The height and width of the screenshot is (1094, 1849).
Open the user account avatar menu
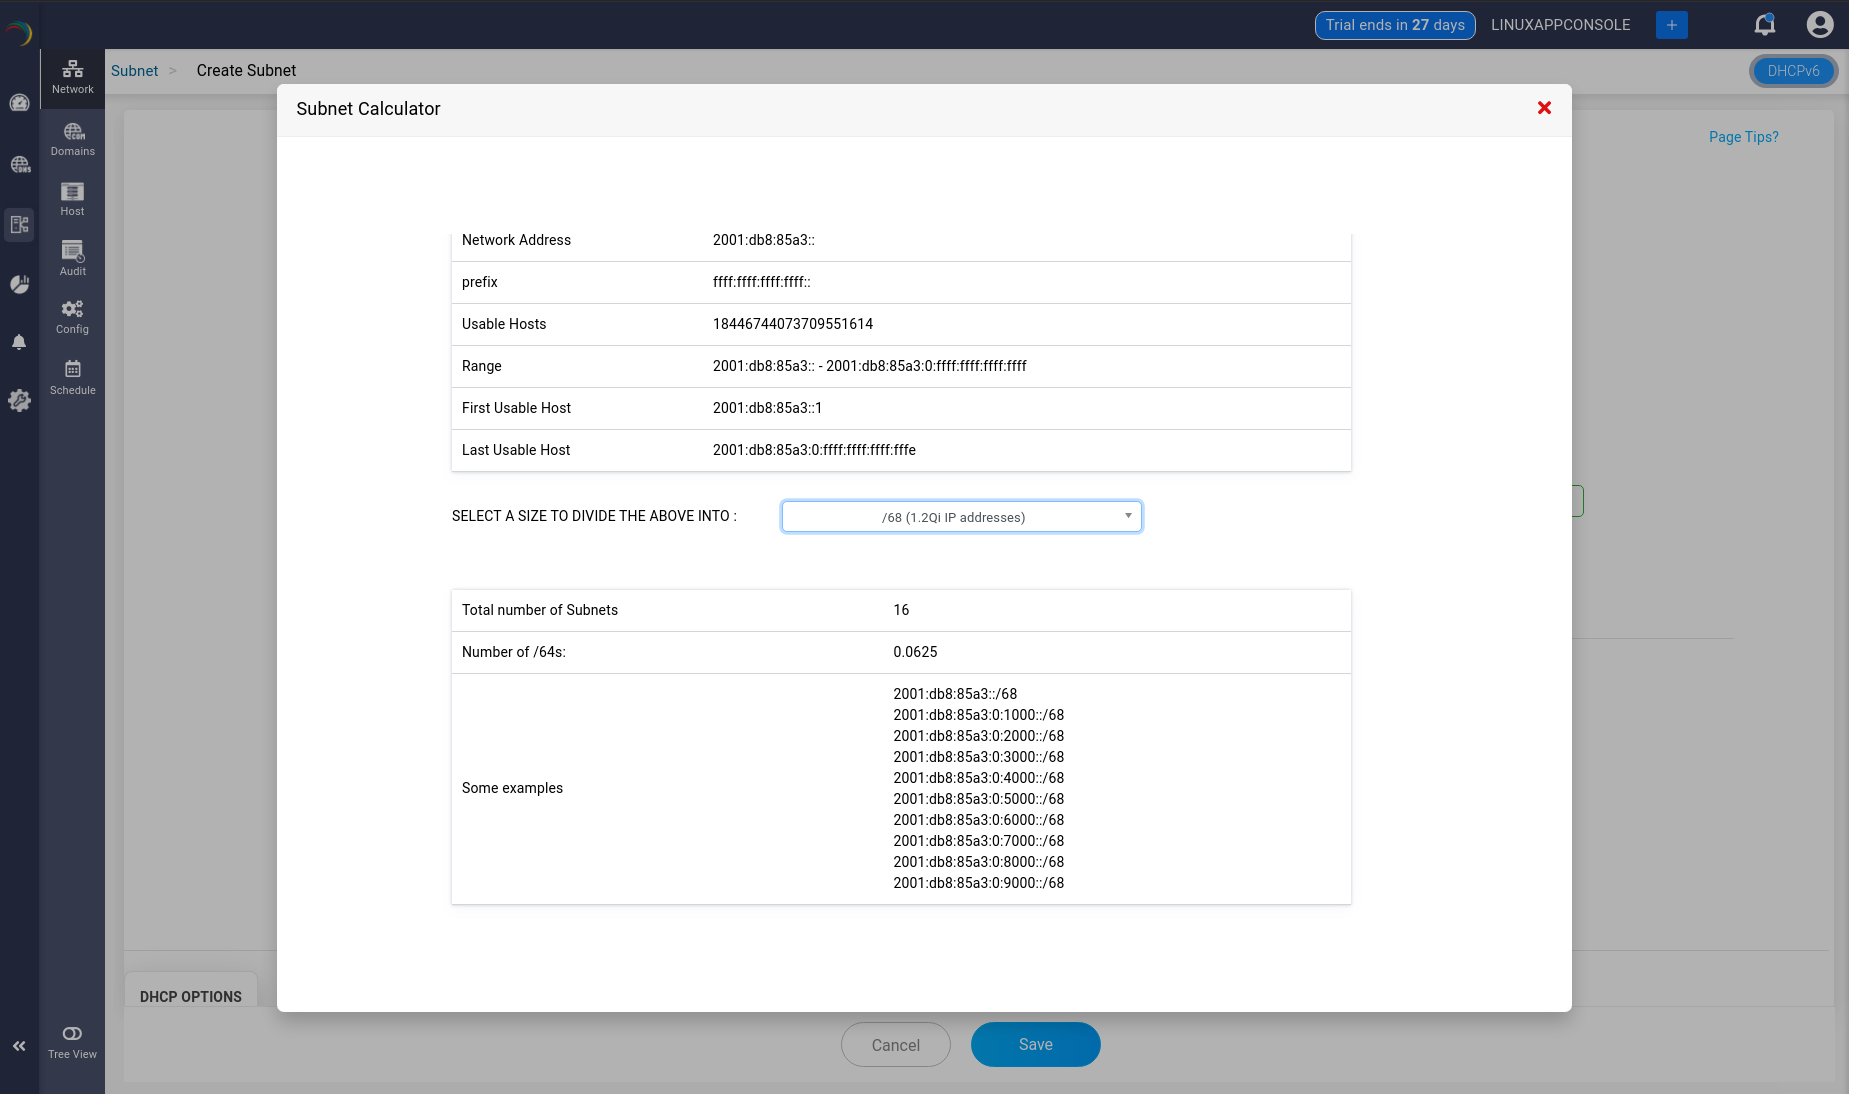pyautogui.click(x=1819, y=24)
